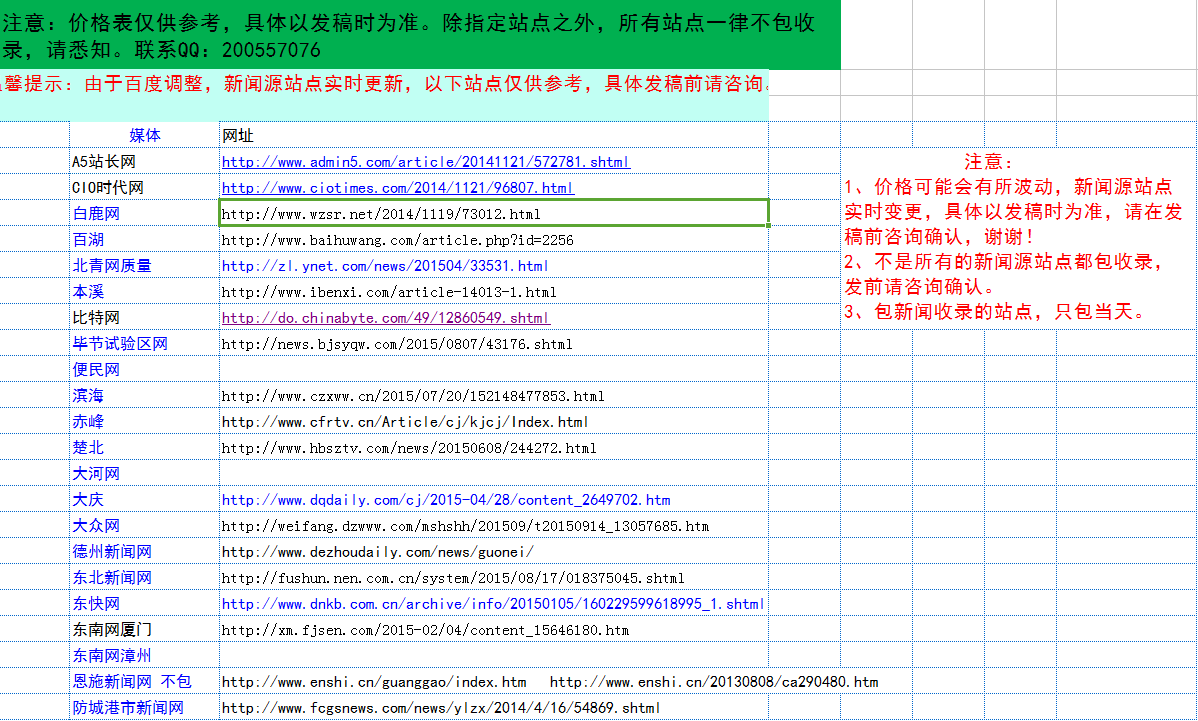
Task: Select the xm.fjsen.com URL cell
Action: pos(494,630)
